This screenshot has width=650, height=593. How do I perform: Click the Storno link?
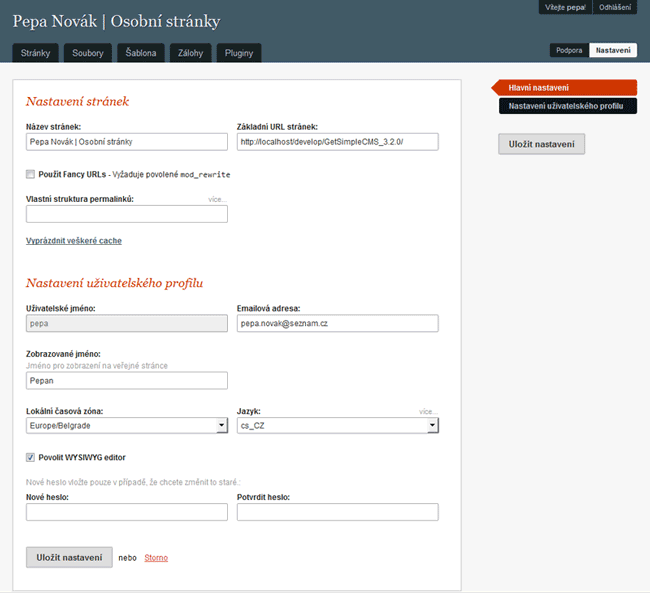point(156,558)
